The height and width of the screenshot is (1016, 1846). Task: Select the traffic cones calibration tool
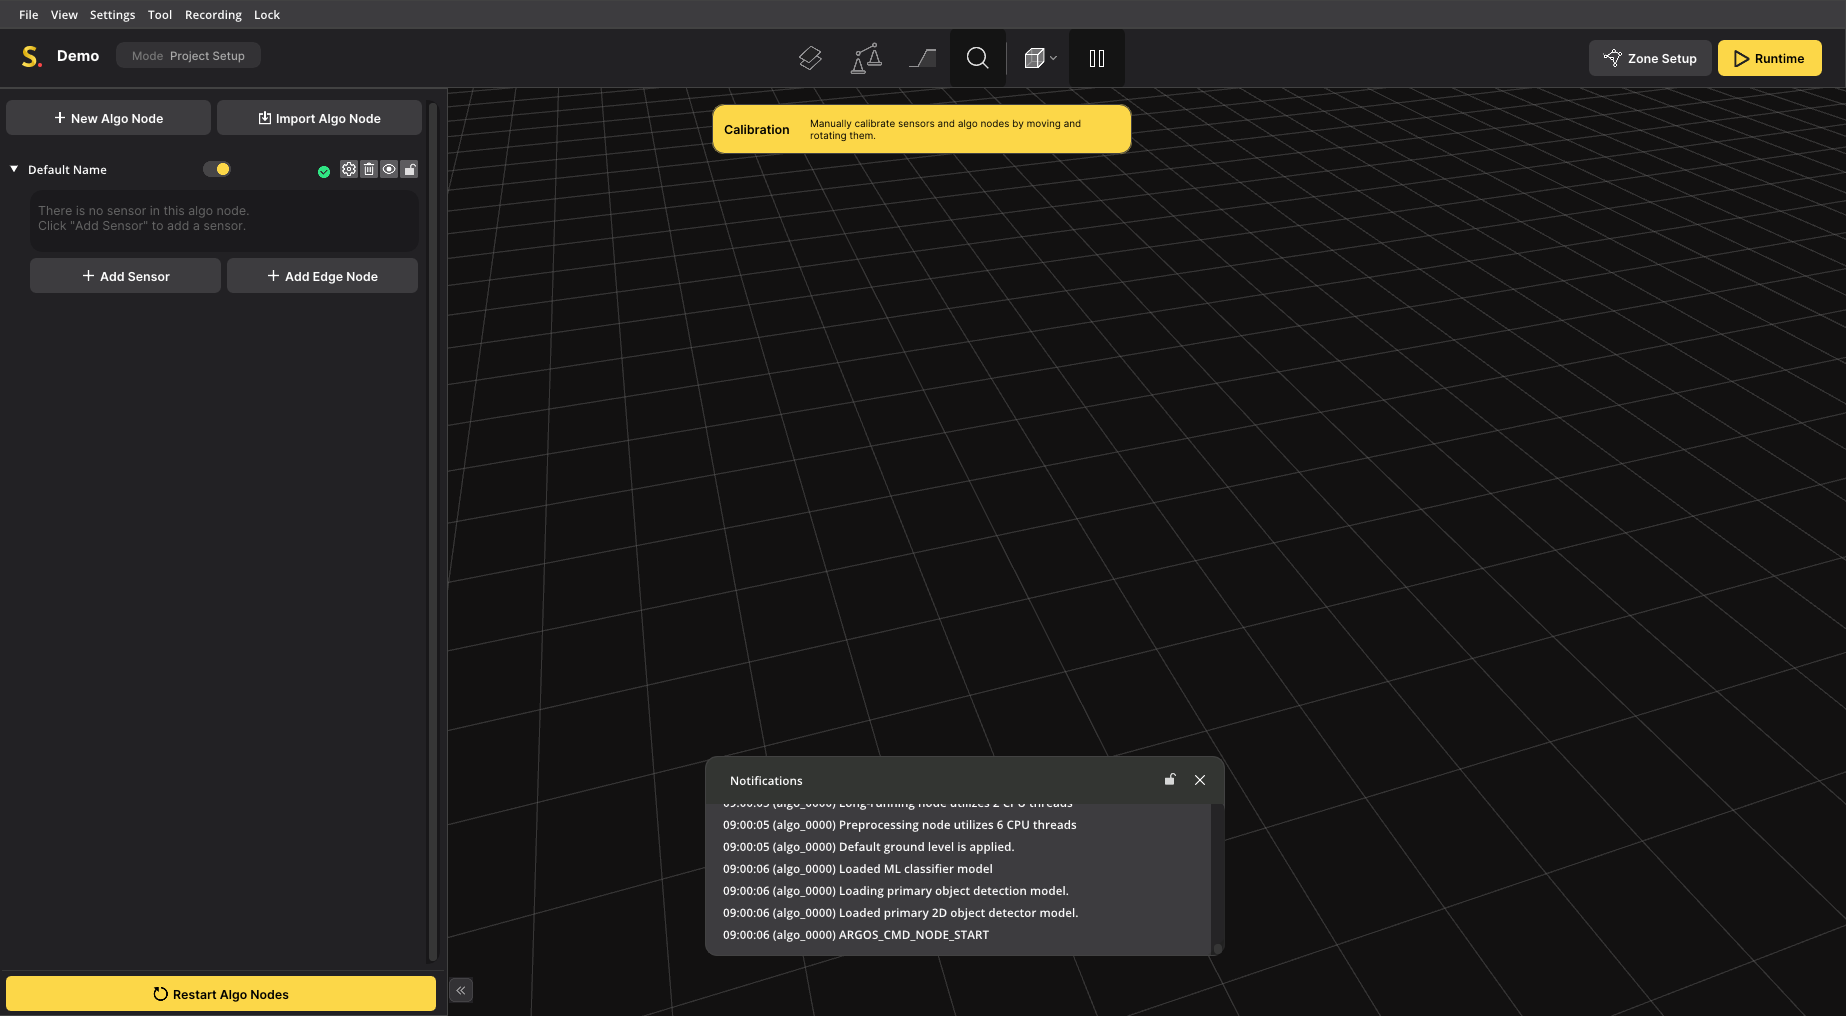[x=866, y=58]
